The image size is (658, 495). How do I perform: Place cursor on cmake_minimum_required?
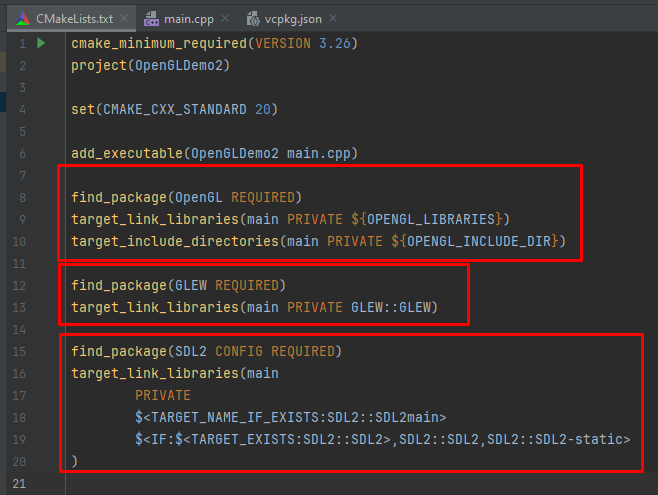[x=159, y=43]
